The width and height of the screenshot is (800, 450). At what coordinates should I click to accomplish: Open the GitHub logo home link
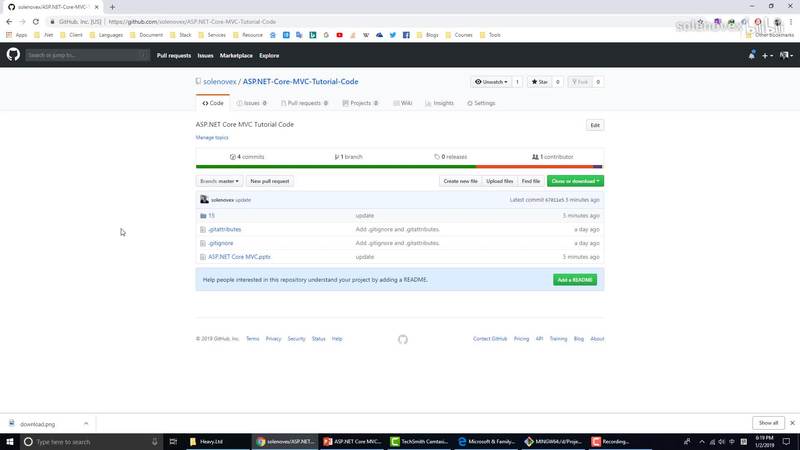point(13,54)
